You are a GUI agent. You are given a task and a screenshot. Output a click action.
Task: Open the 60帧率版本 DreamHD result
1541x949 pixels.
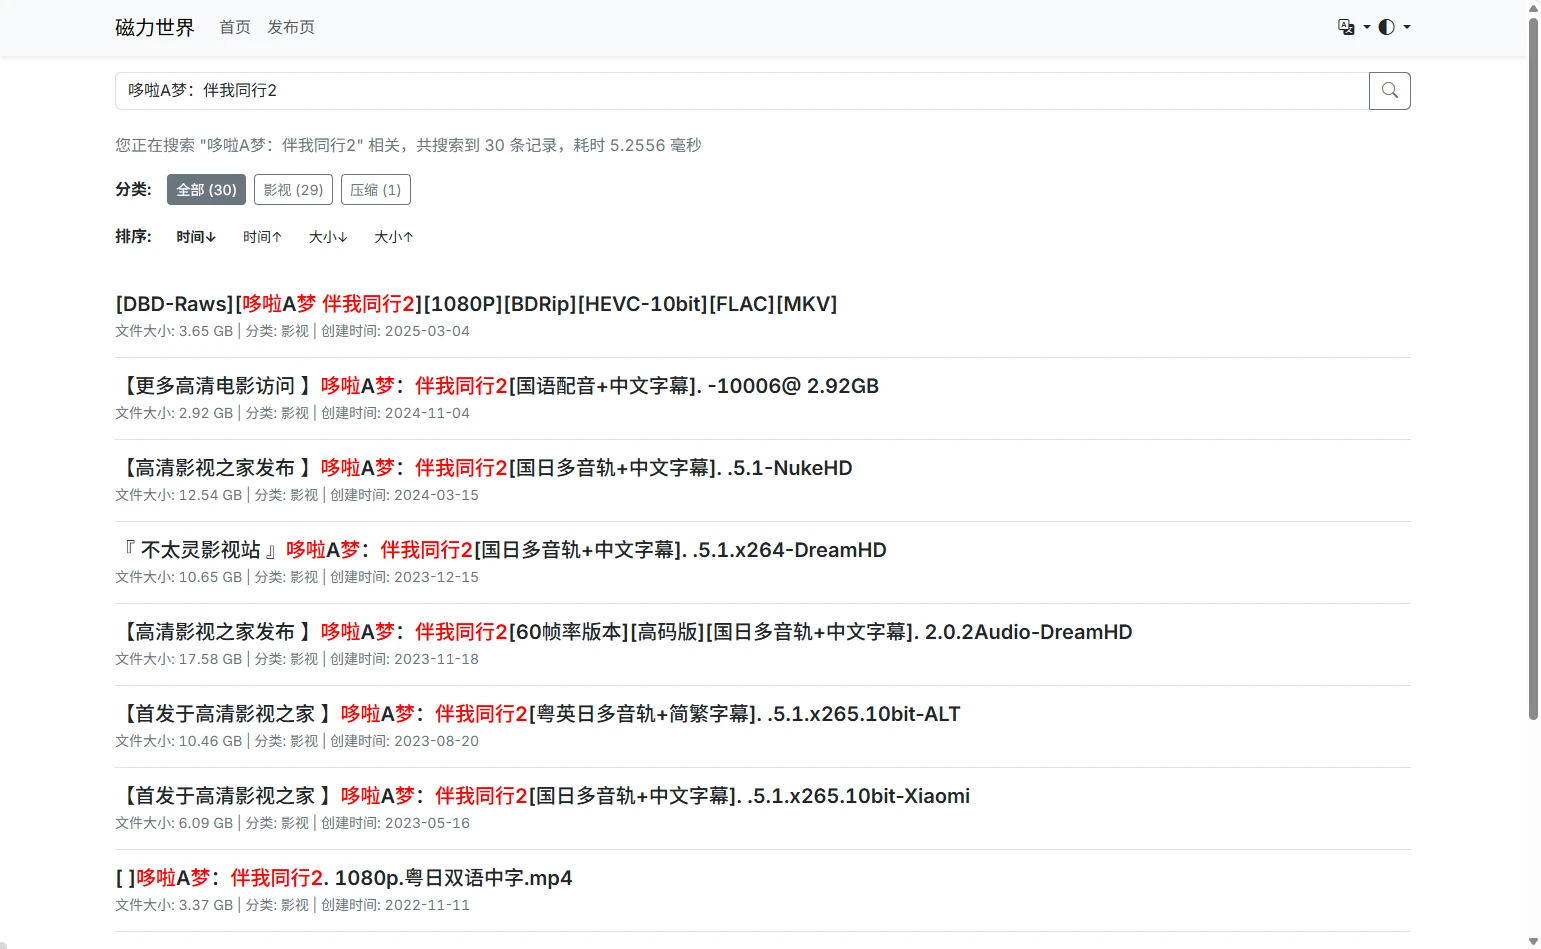626,632
